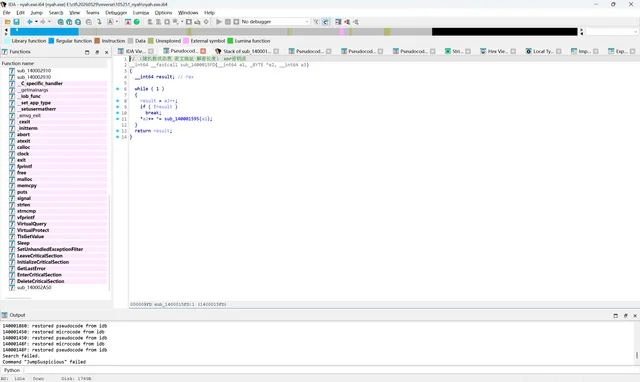Open the Search menu
Image resolution: width=640 pixels, height=382 pixels.
[56, 13]
